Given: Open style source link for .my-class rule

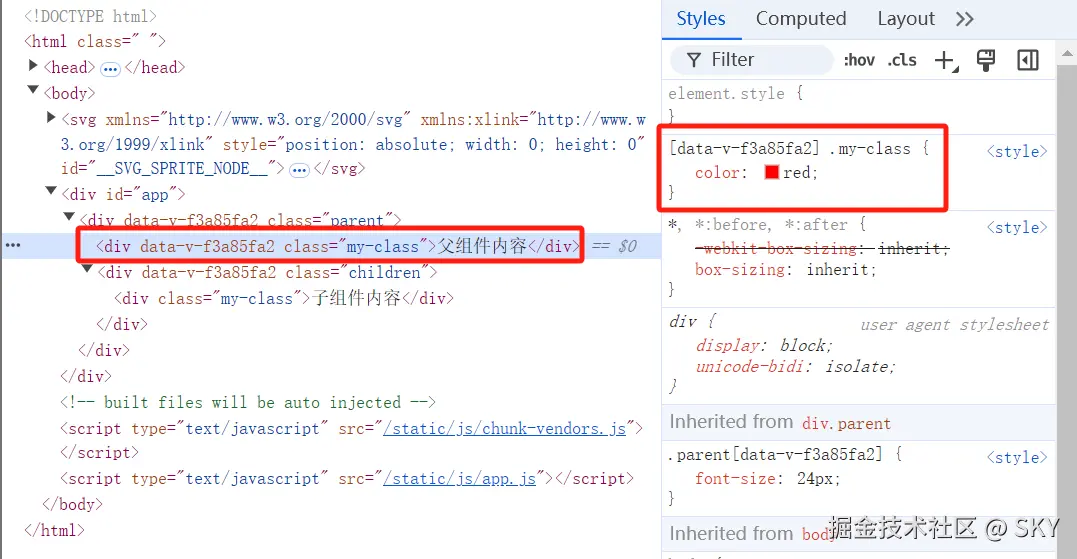Looking at the screenshot, I should (x=1017, y=151).
